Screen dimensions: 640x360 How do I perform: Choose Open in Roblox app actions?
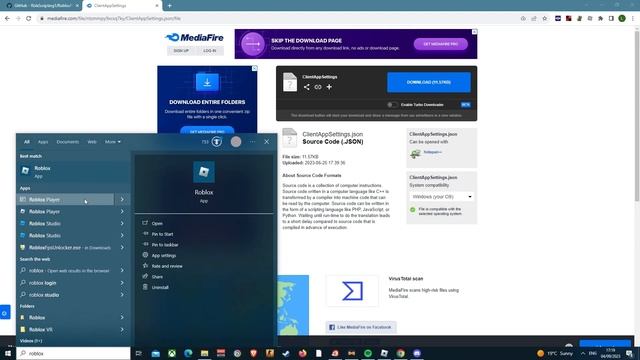pos(157,223)
